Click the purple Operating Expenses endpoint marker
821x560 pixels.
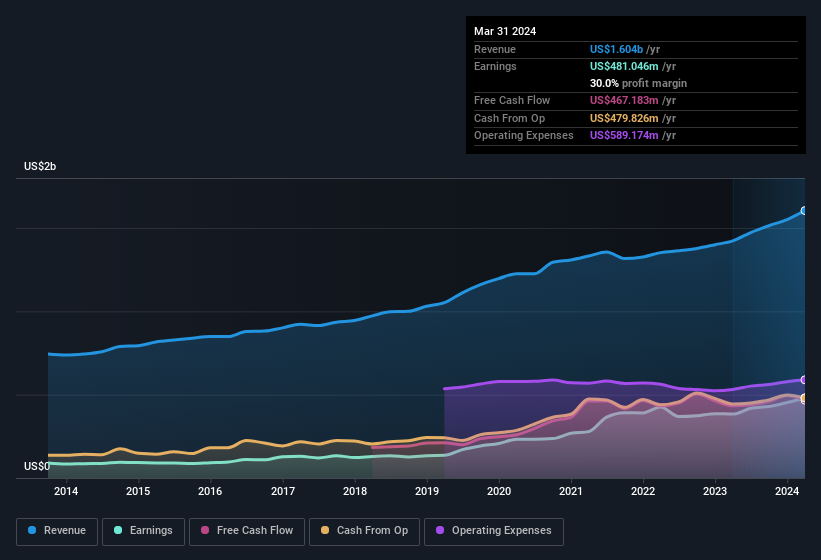click(804, 380)
